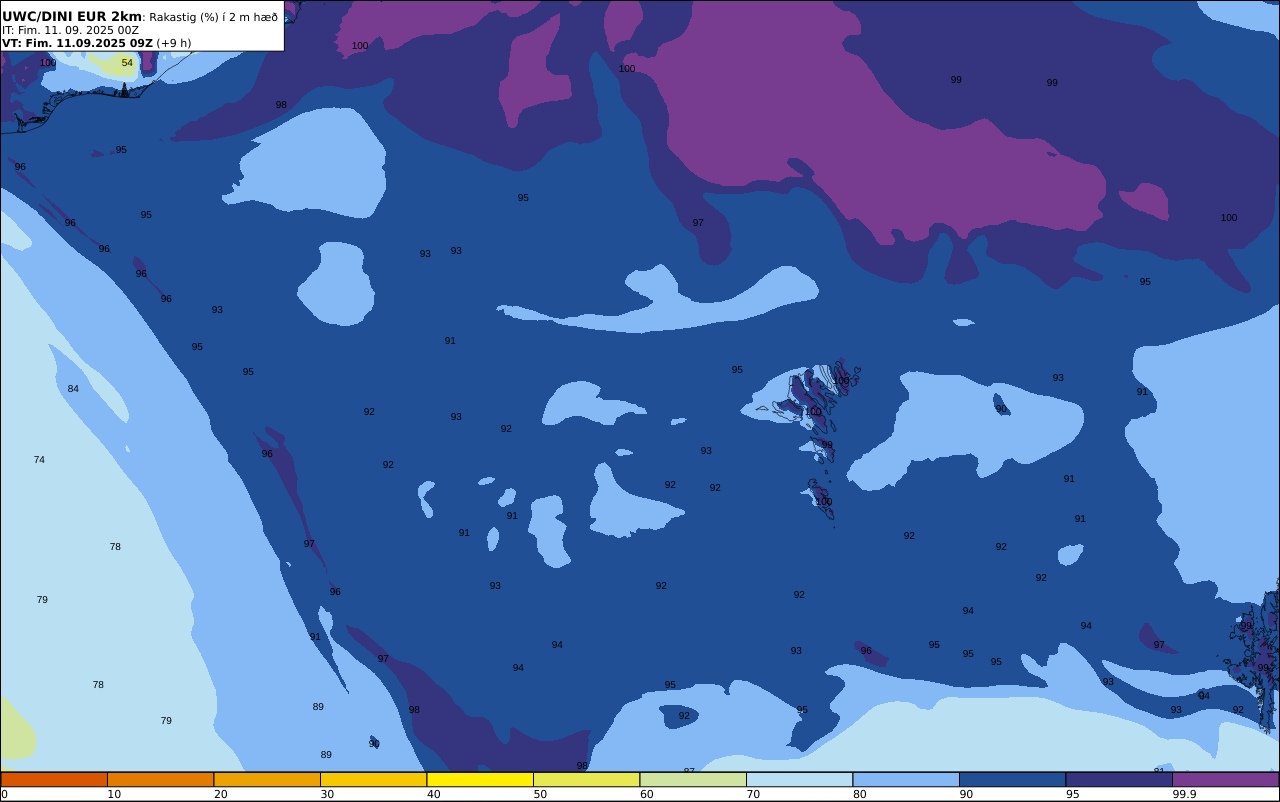Click the legend tick label "50"
This screenshot has width=1280, height=802.
[540, 794]
